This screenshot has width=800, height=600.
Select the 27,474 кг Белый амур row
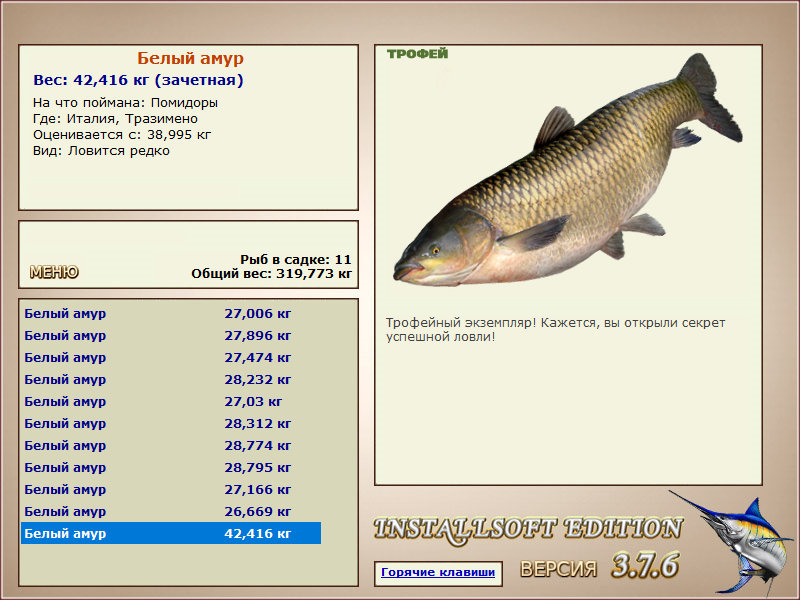tap(171, 358)
